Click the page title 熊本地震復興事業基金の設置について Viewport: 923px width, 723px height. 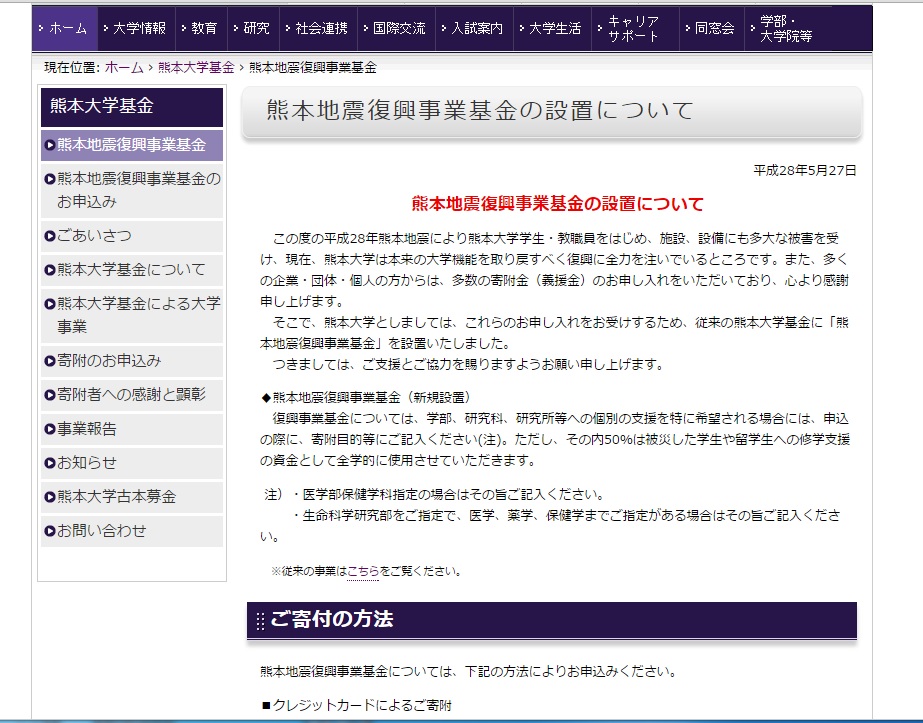point(480,110)
